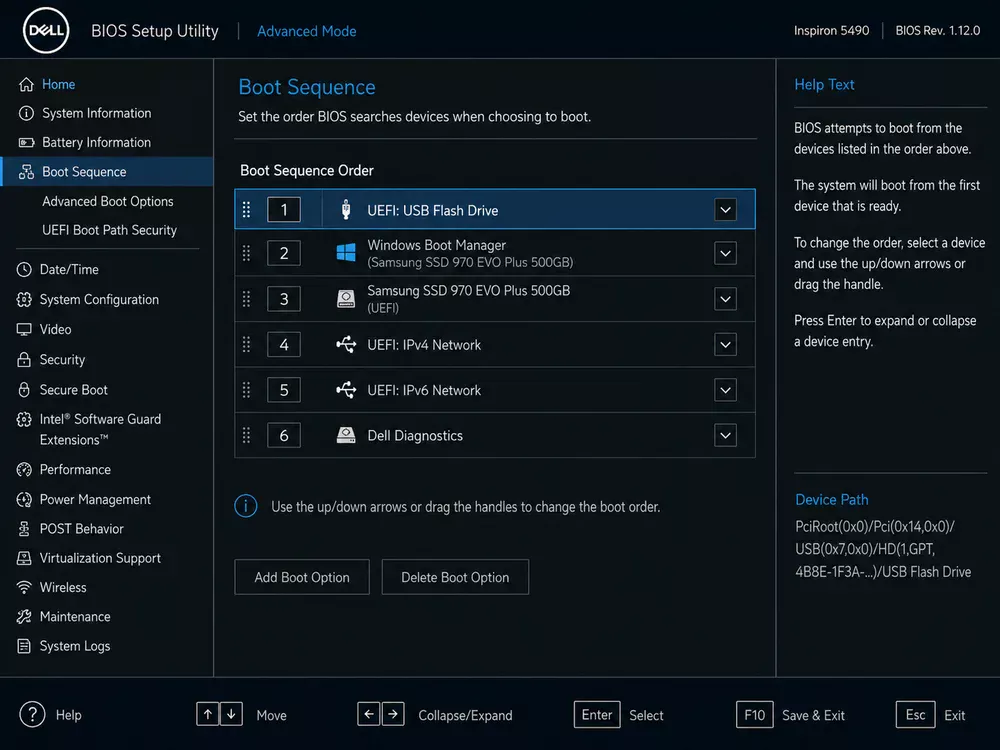Click the order number 5 box
This screenshot has width=1000, height=750.
click(x=284, y=390)
